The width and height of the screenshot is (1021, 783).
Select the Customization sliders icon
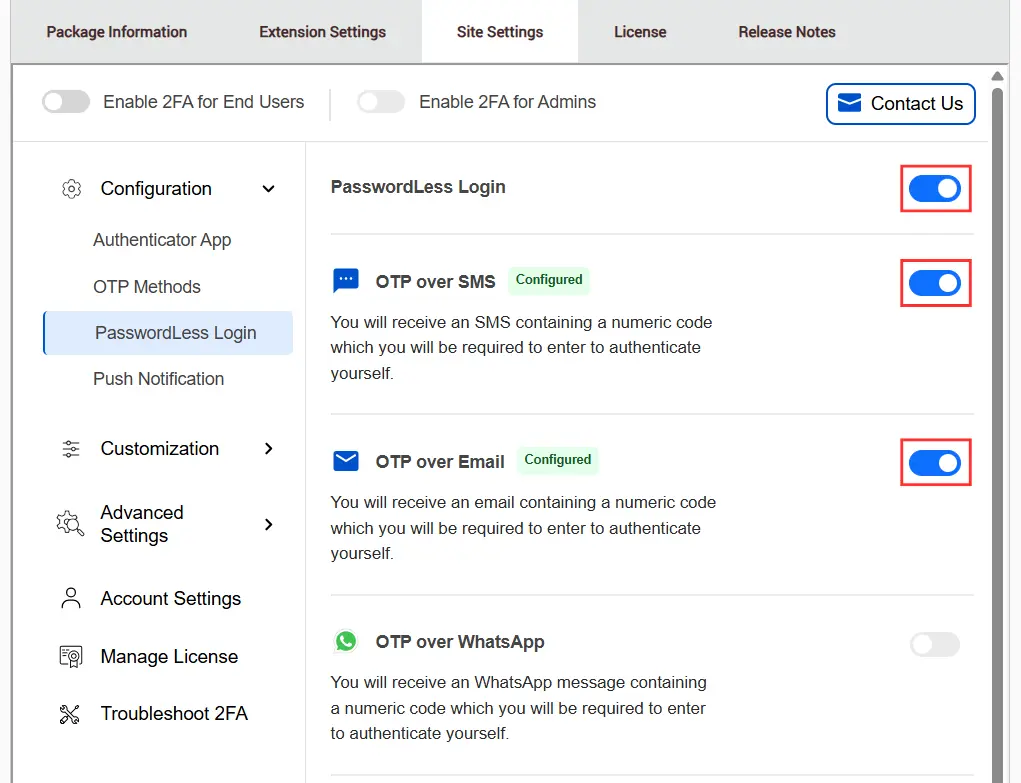[x=70, y=448]
